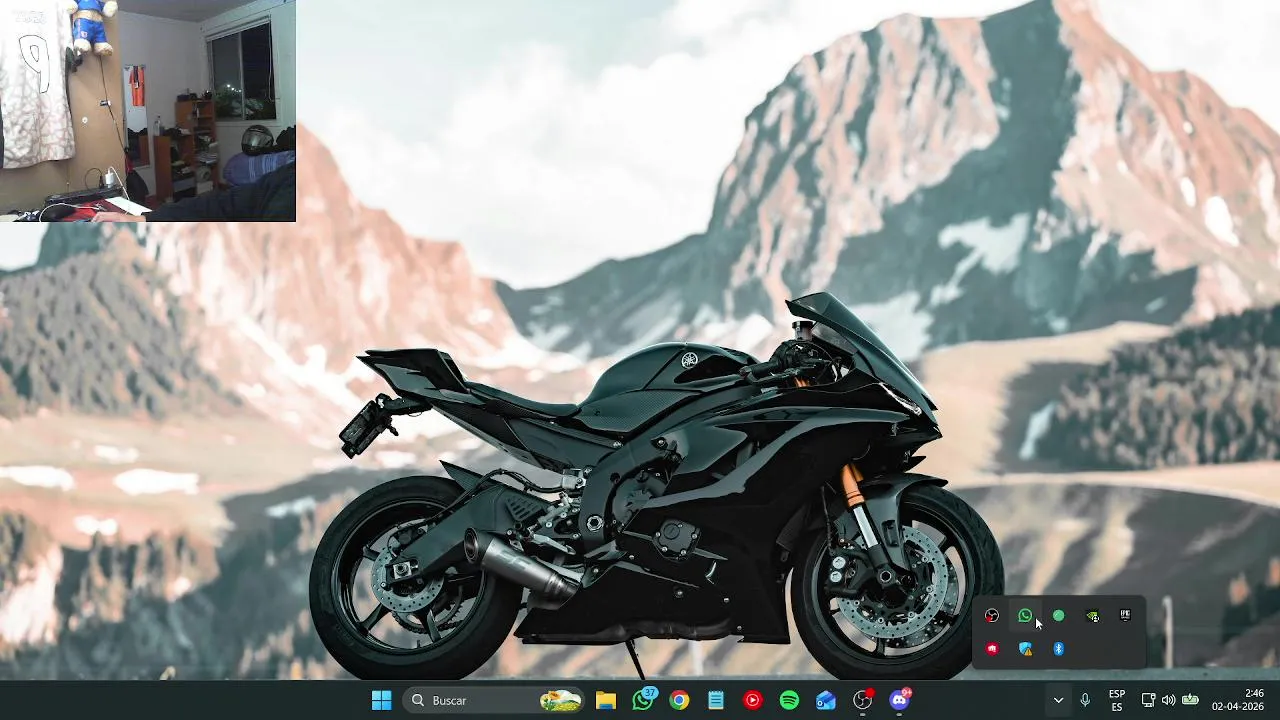Open WhatsApp on the taskbar
The height and width of the screenshot is (720, 1280).
[x=643, y=700]
